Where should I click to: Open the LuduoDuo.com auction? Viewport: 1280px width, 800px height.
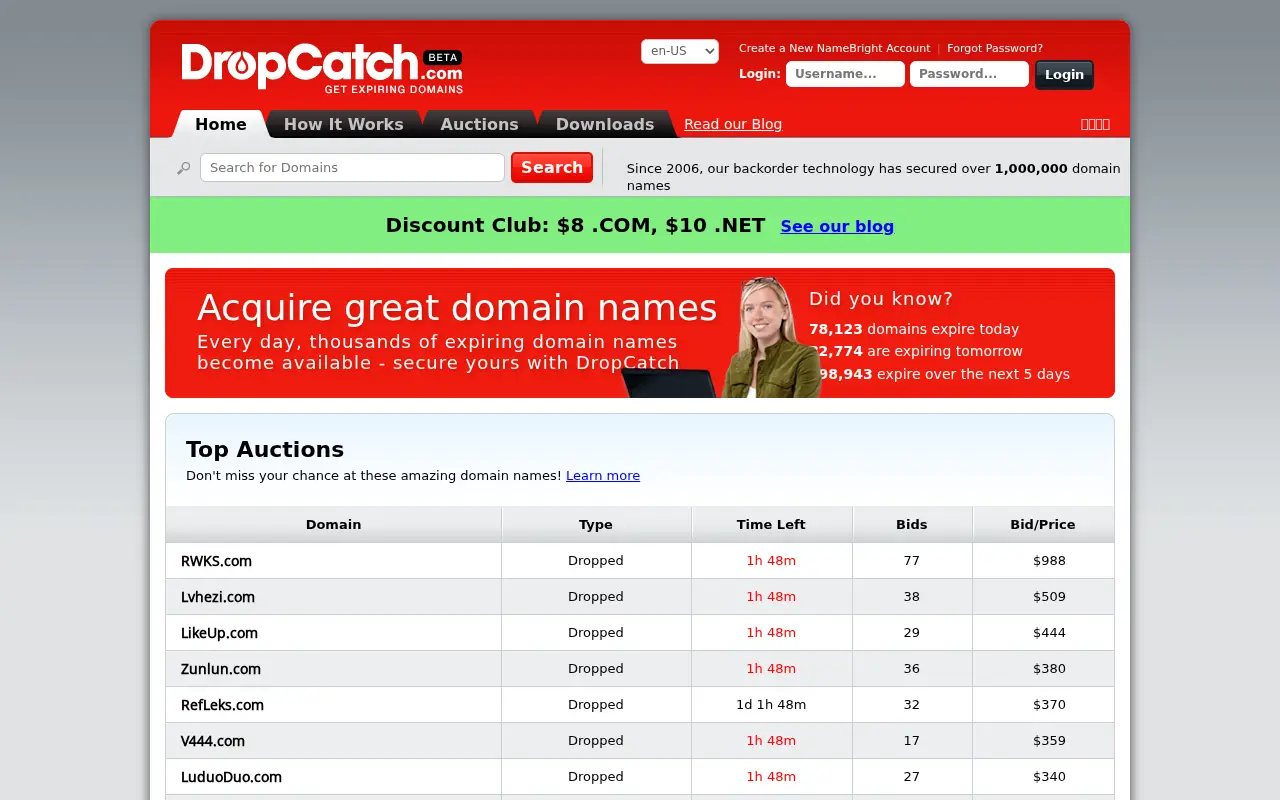coord(231,777)
